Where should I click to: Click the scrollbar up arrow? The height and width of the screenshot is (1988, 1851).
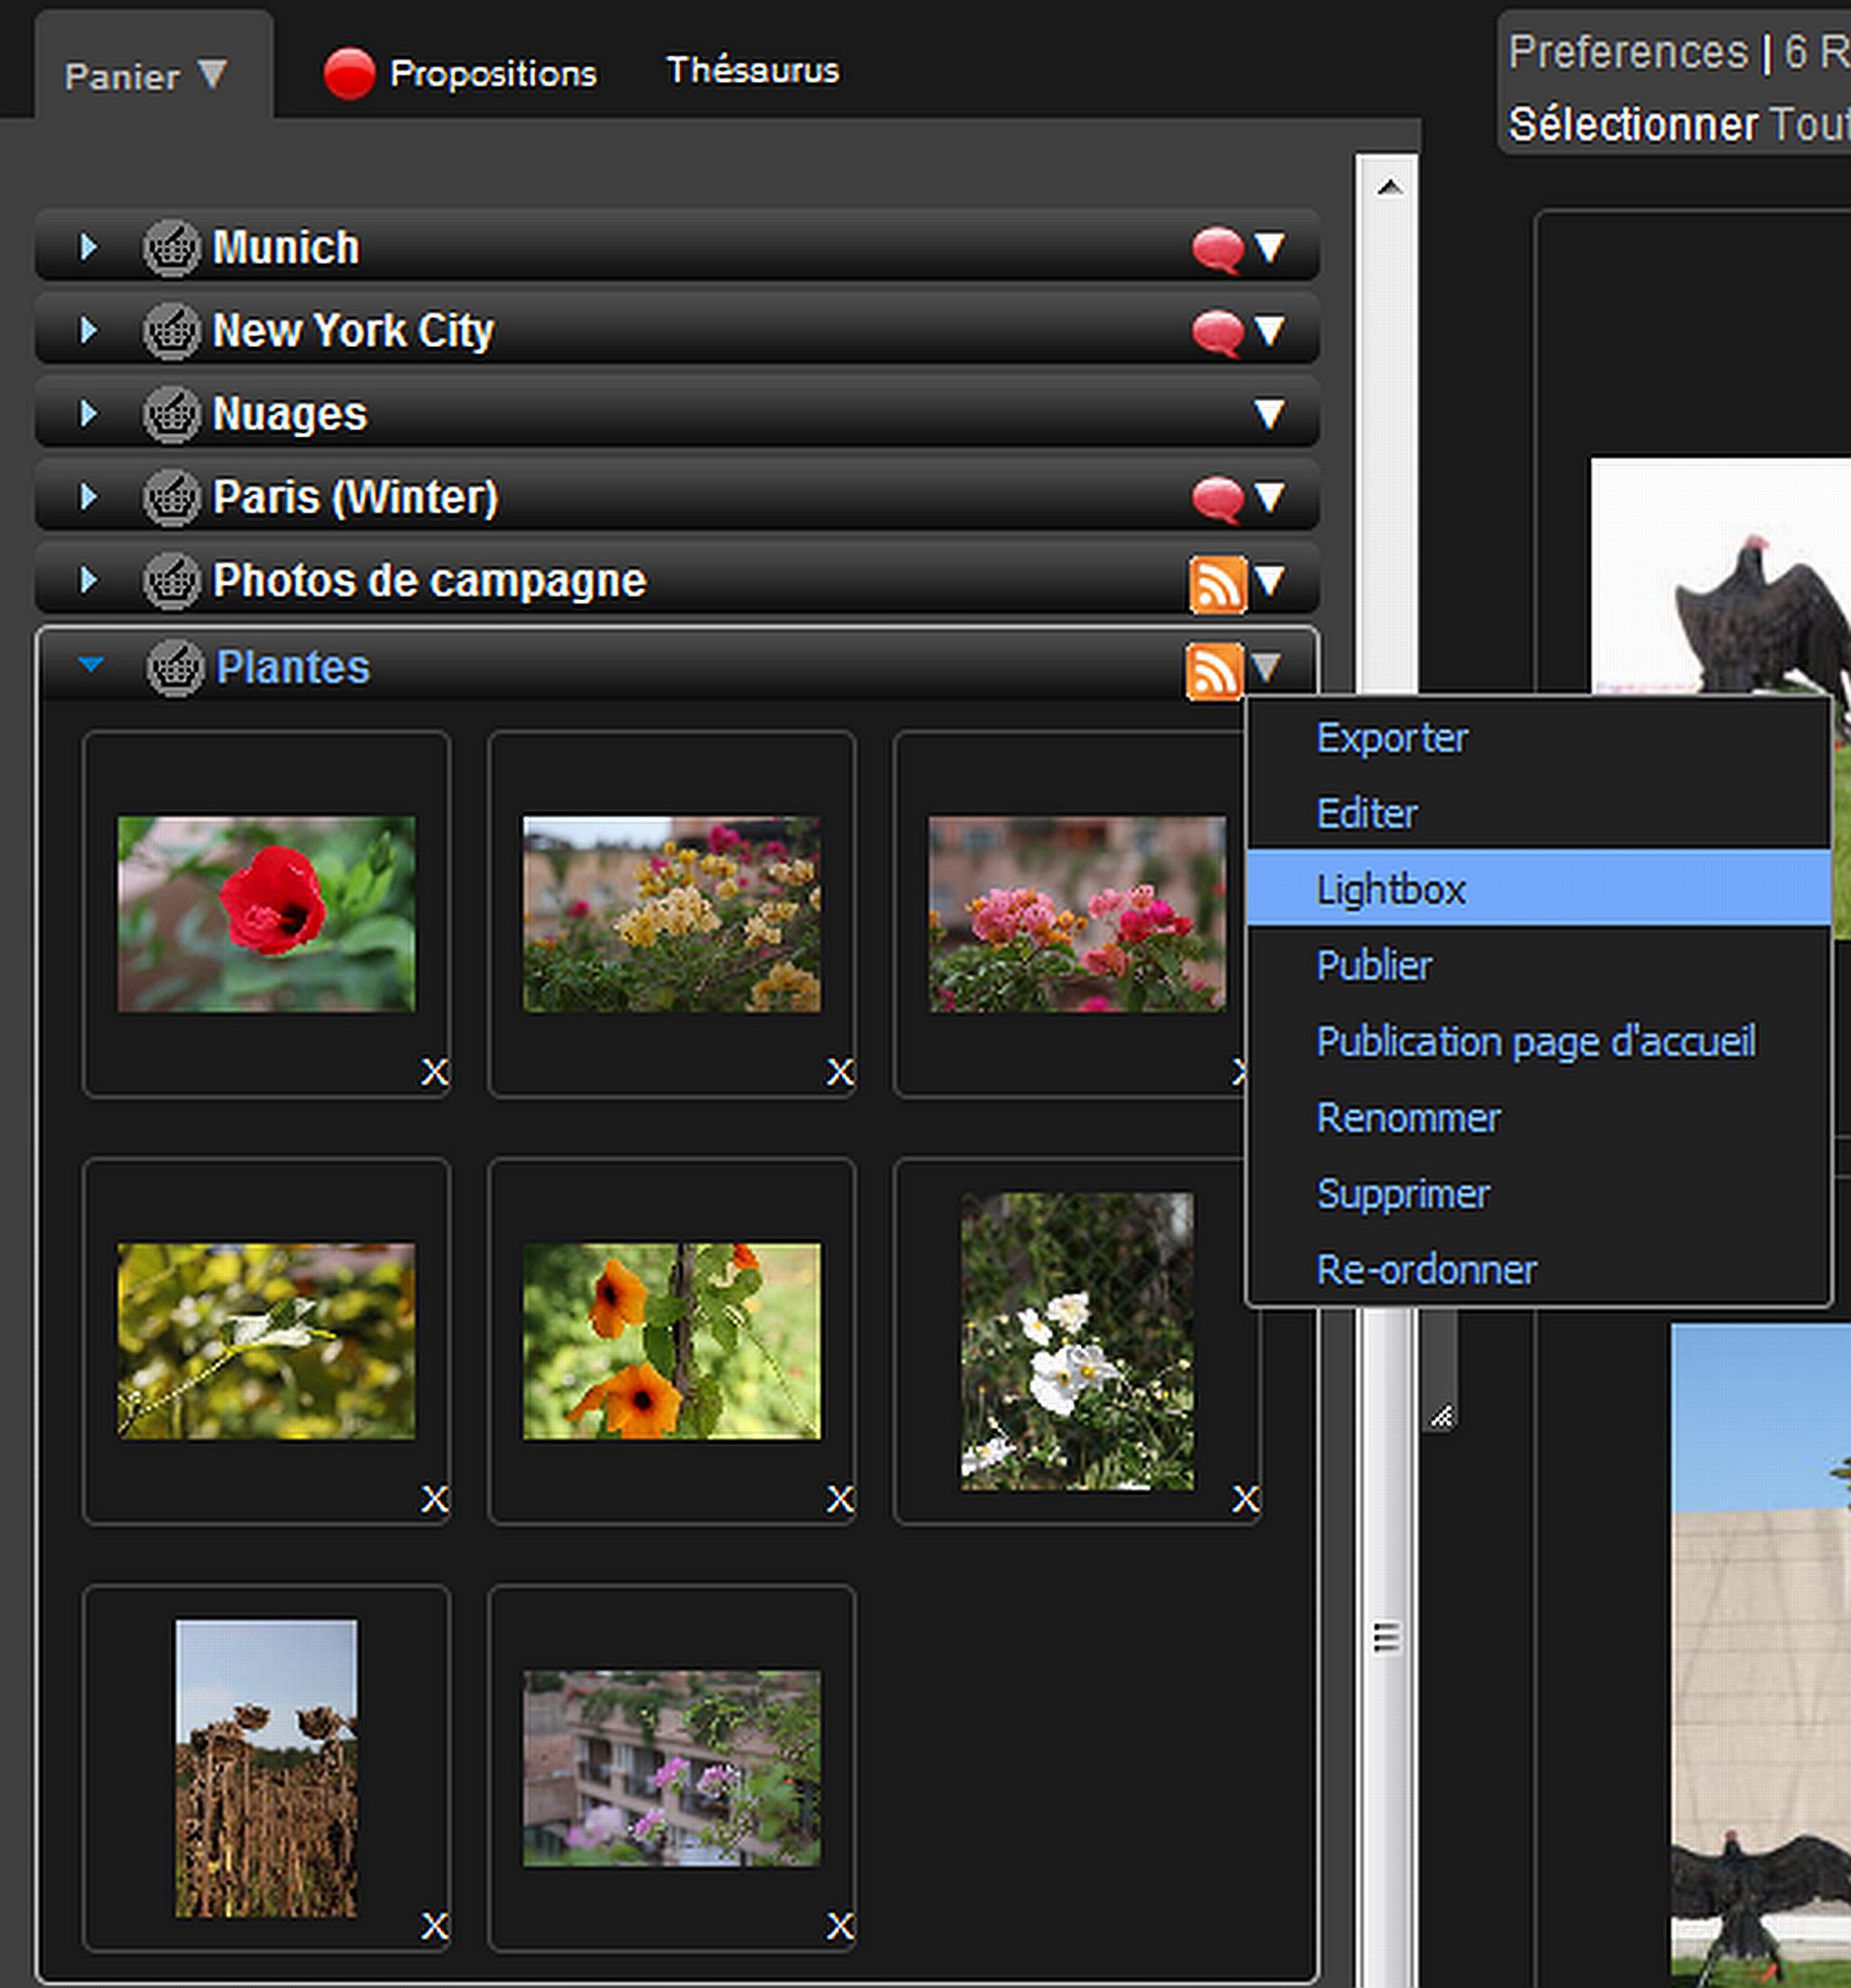(1388, 187)
